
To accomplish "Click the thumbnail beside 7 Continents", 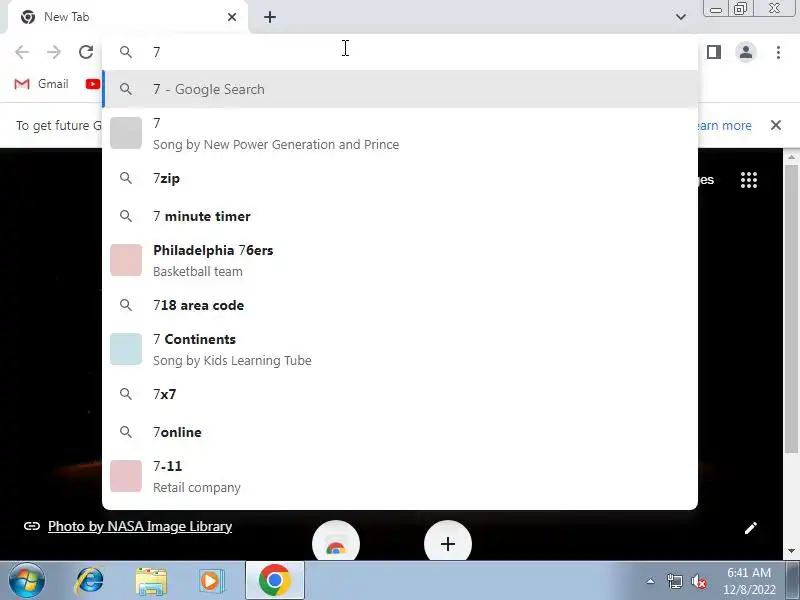I will click(126, 349).
